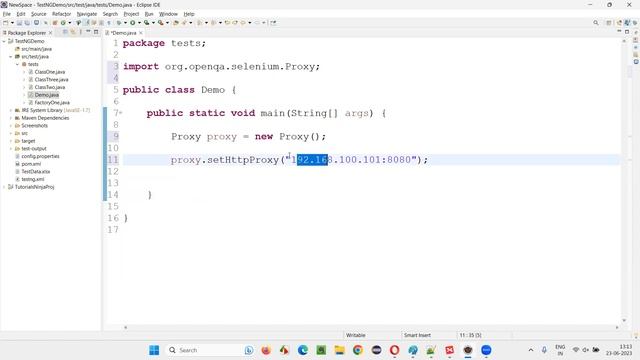Toggle the code fold marker on line 7
640x360 pixels.
(x=121, y=113)
